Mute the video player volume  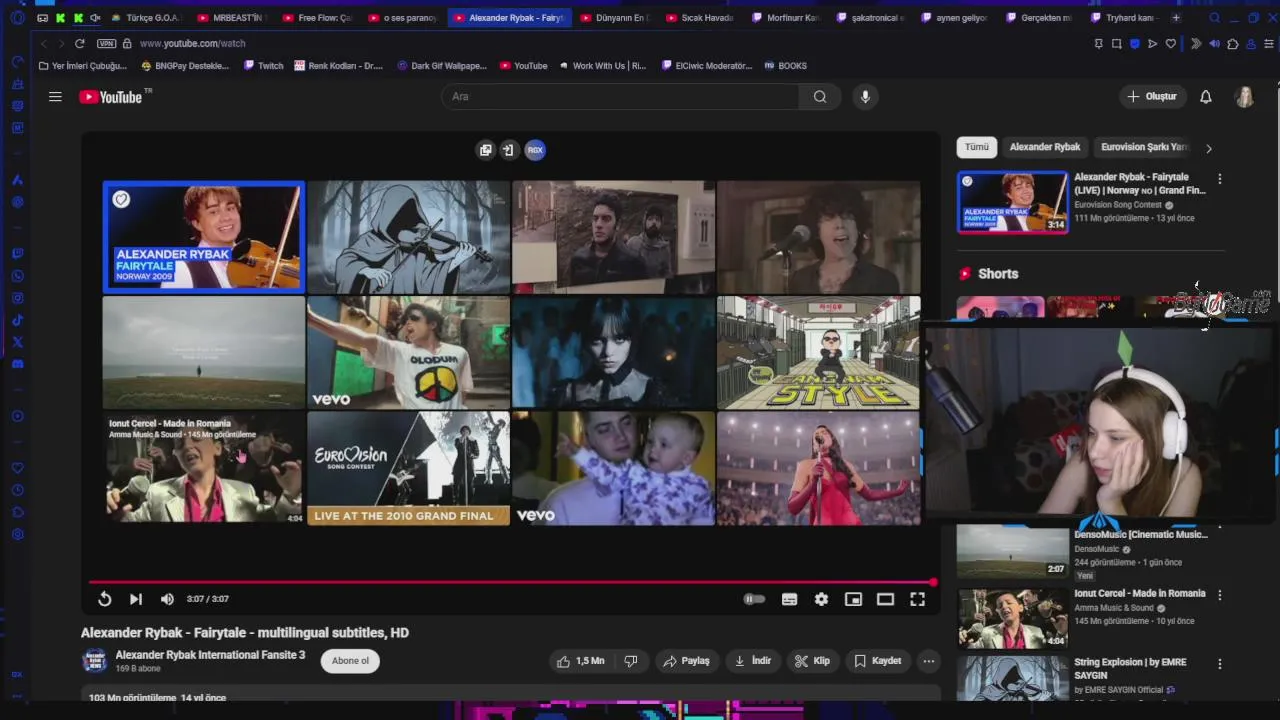click(x=167, y=599)
